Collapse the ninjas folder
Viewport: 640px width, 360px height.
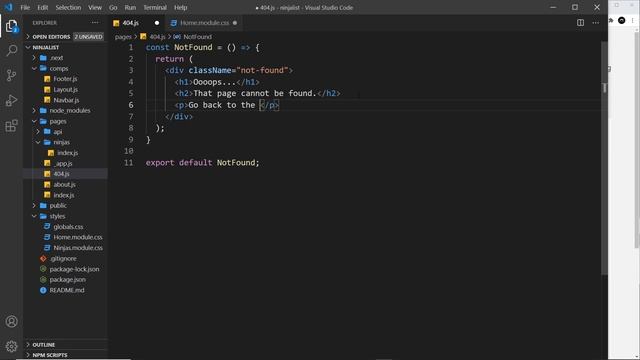[65, 142]
